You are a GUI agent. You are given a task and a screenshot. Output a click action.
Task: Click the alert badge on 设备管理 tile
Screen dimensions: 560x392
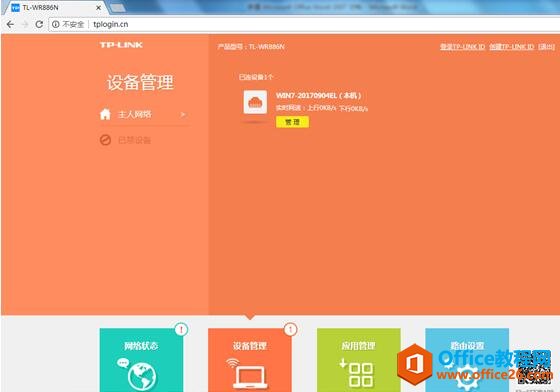click(290, 329)
